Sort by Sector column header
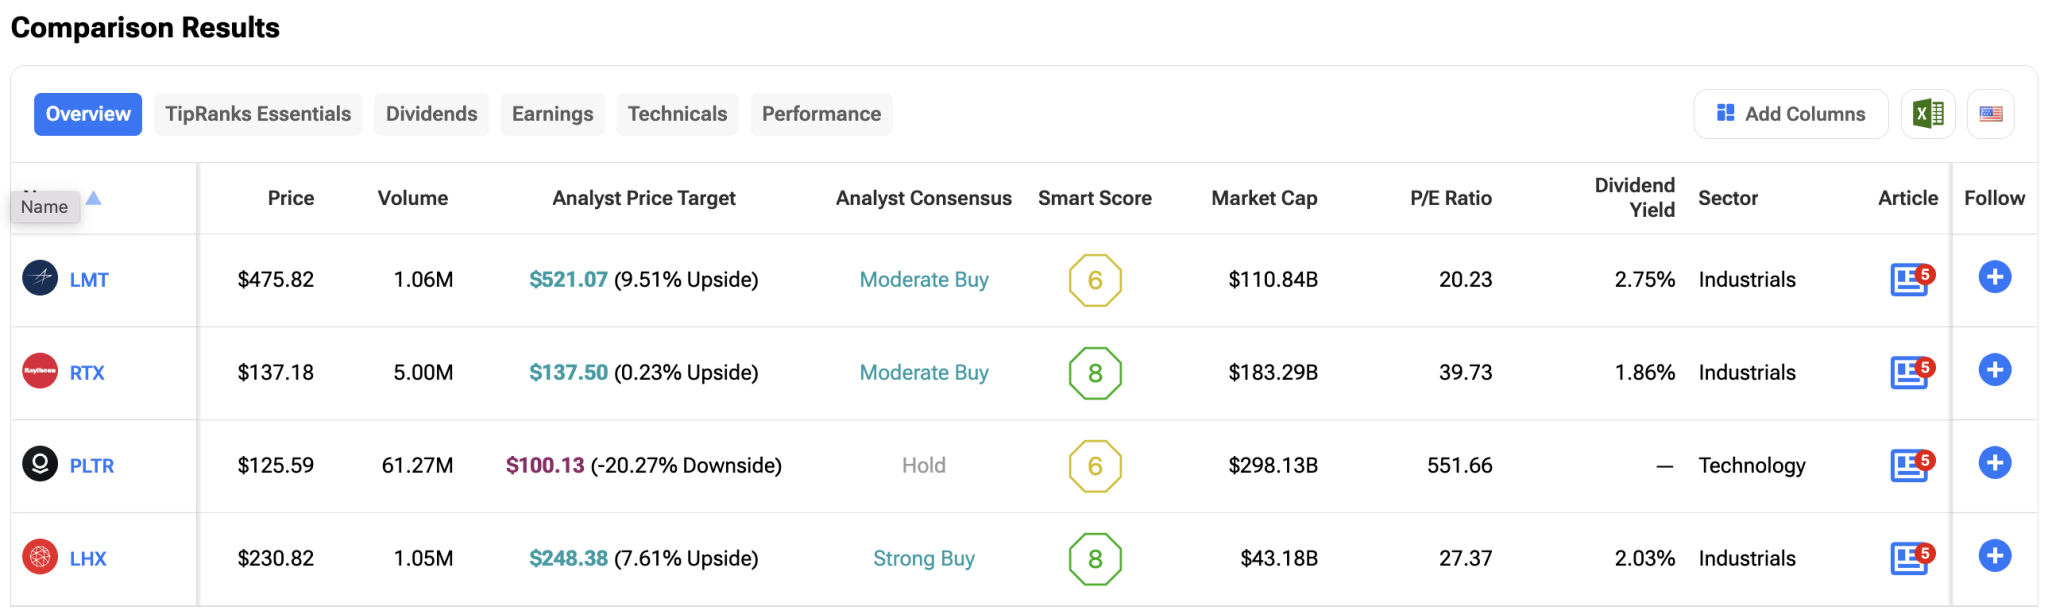2048x615 pixels. click(1728, 198)
